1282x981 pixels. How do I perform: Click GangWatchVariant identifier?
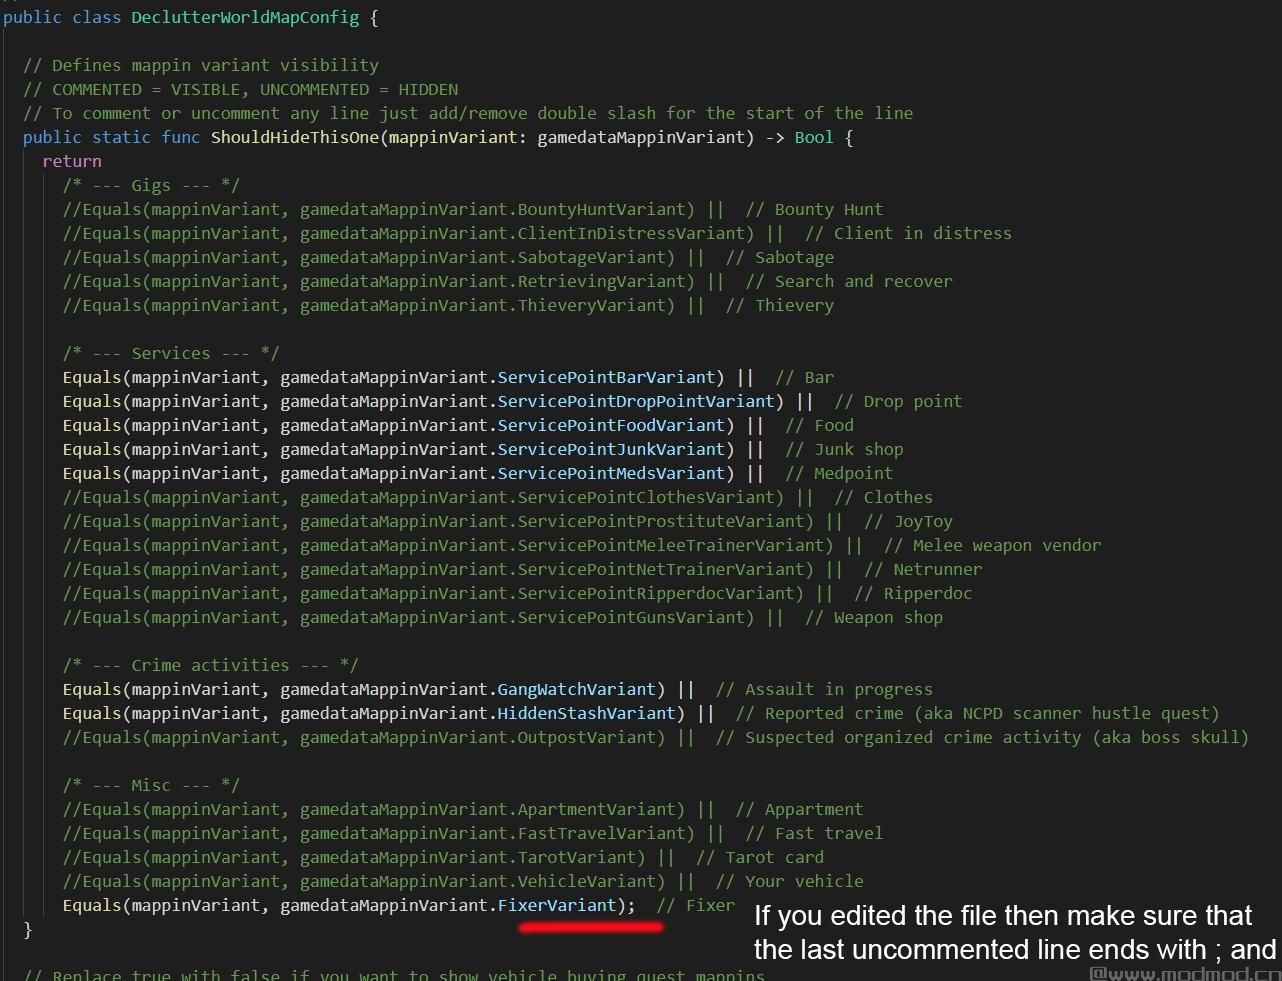click(577, 689)
